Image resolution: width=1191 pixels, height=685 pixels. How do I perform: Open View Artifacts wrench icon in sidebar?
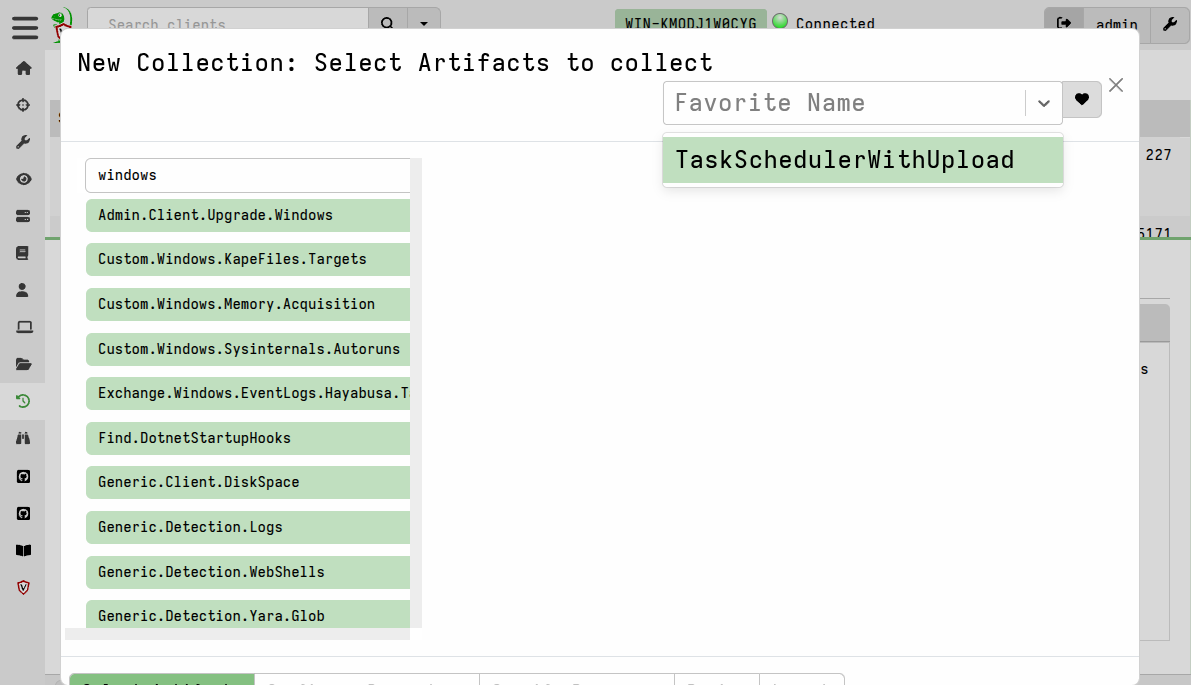[x=23, y=142]
